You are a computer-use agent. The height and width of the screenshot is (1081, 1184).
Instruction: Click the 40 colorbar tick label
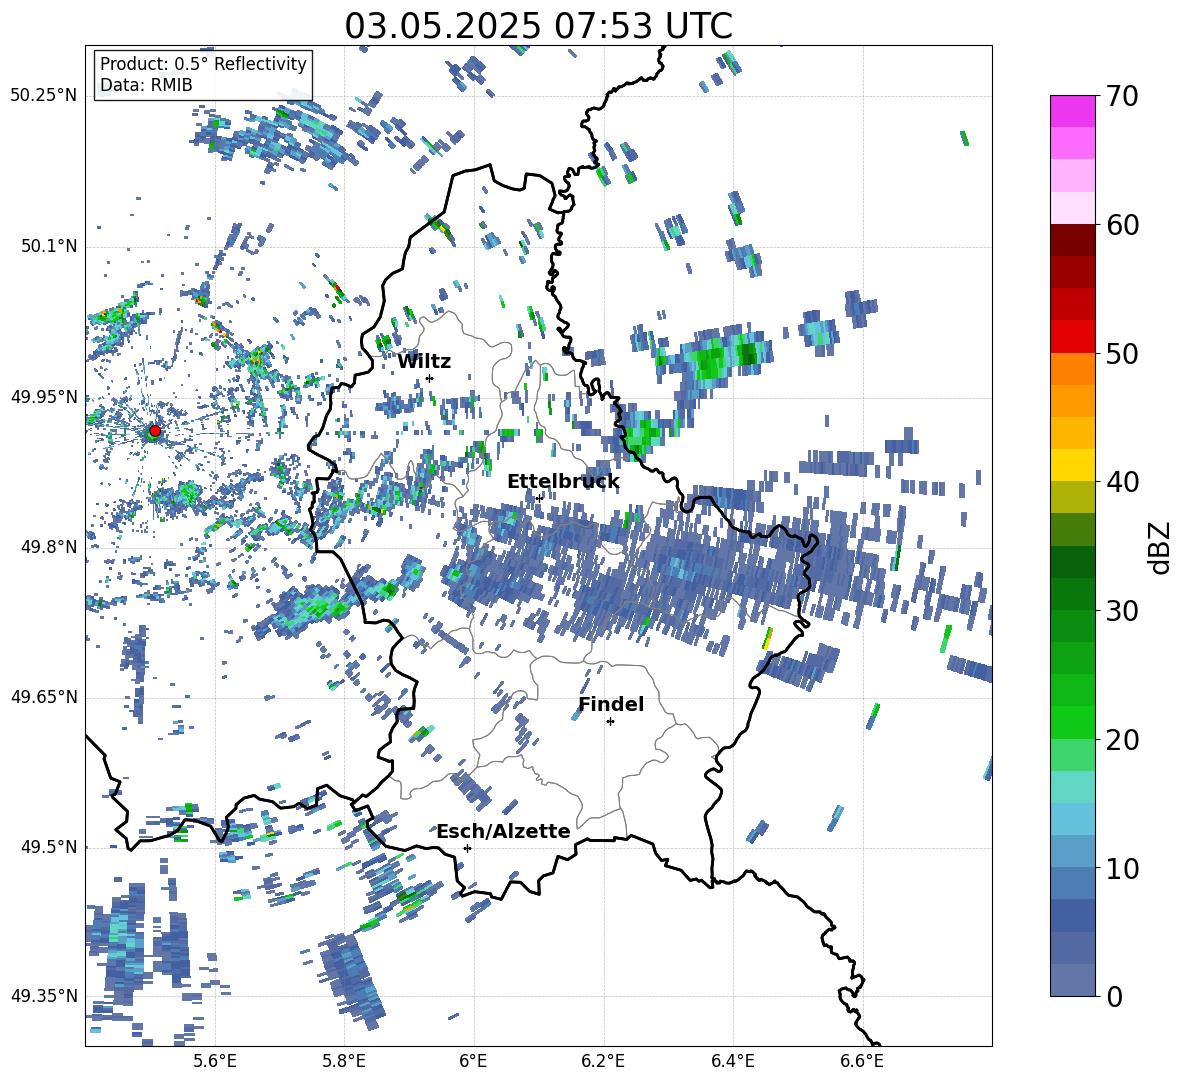click(1122, 482)
